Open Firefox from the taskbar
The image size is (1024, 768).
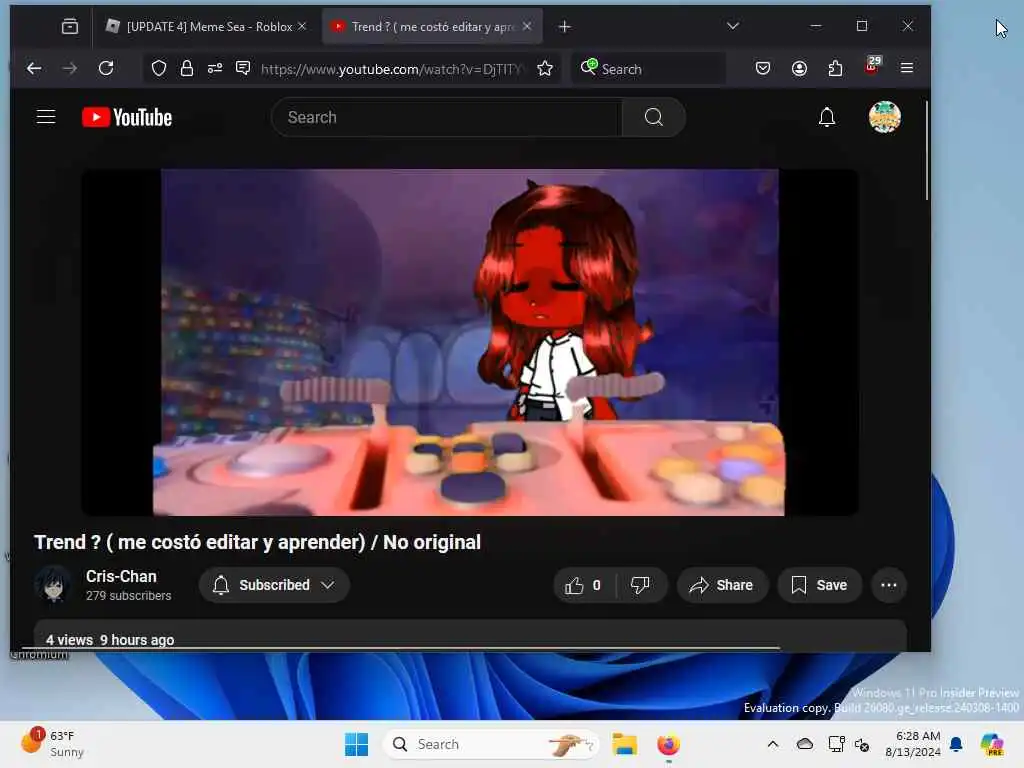coord(668,744)
